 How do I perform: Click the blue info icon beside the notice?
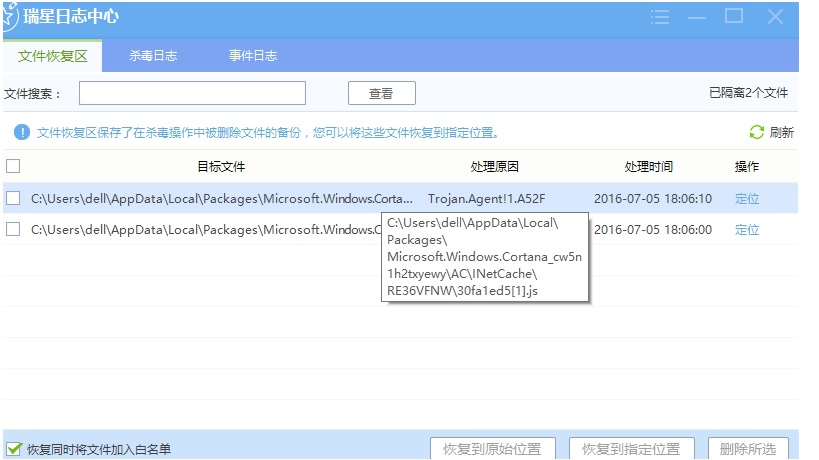22,132
